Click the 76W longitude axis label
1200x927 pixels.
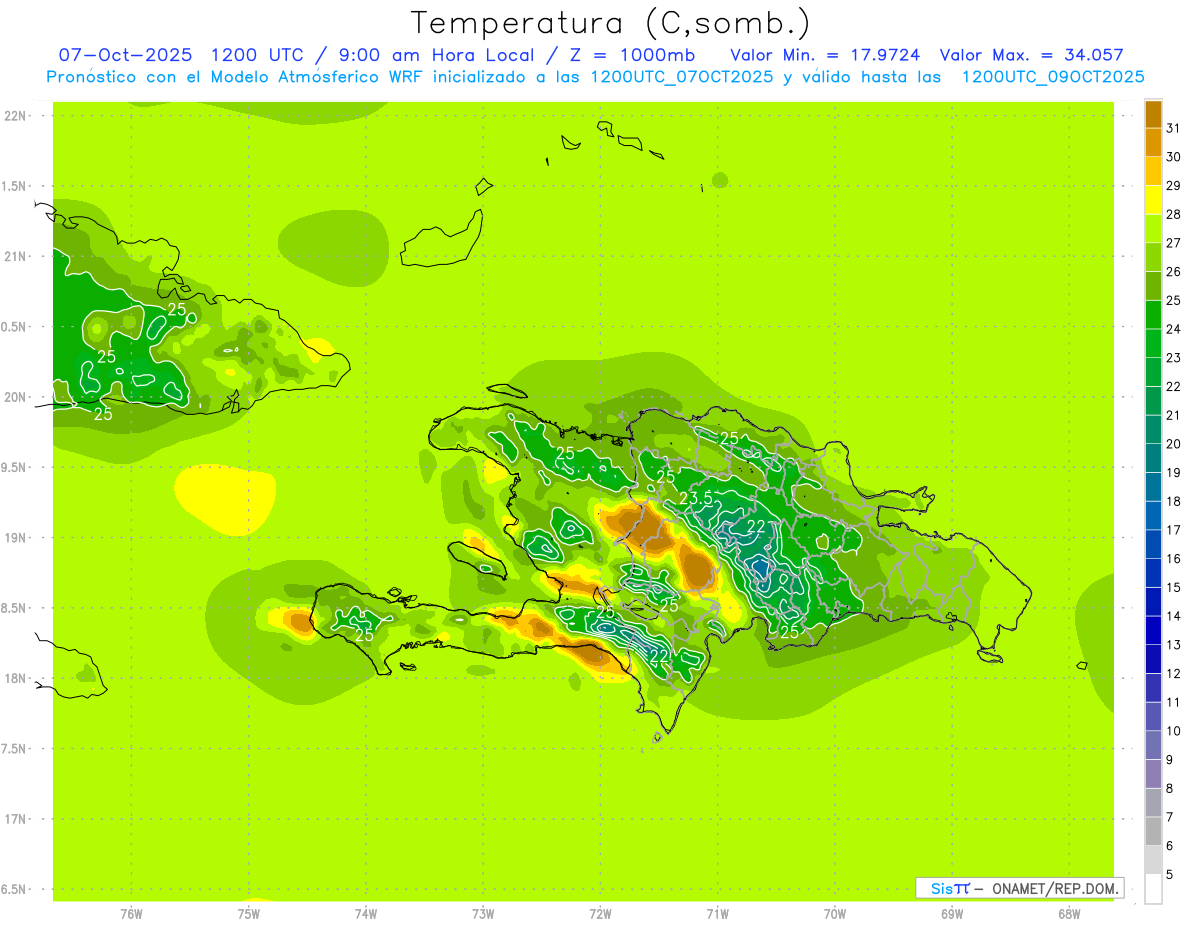pyautogui.click(x=131, y=914)
